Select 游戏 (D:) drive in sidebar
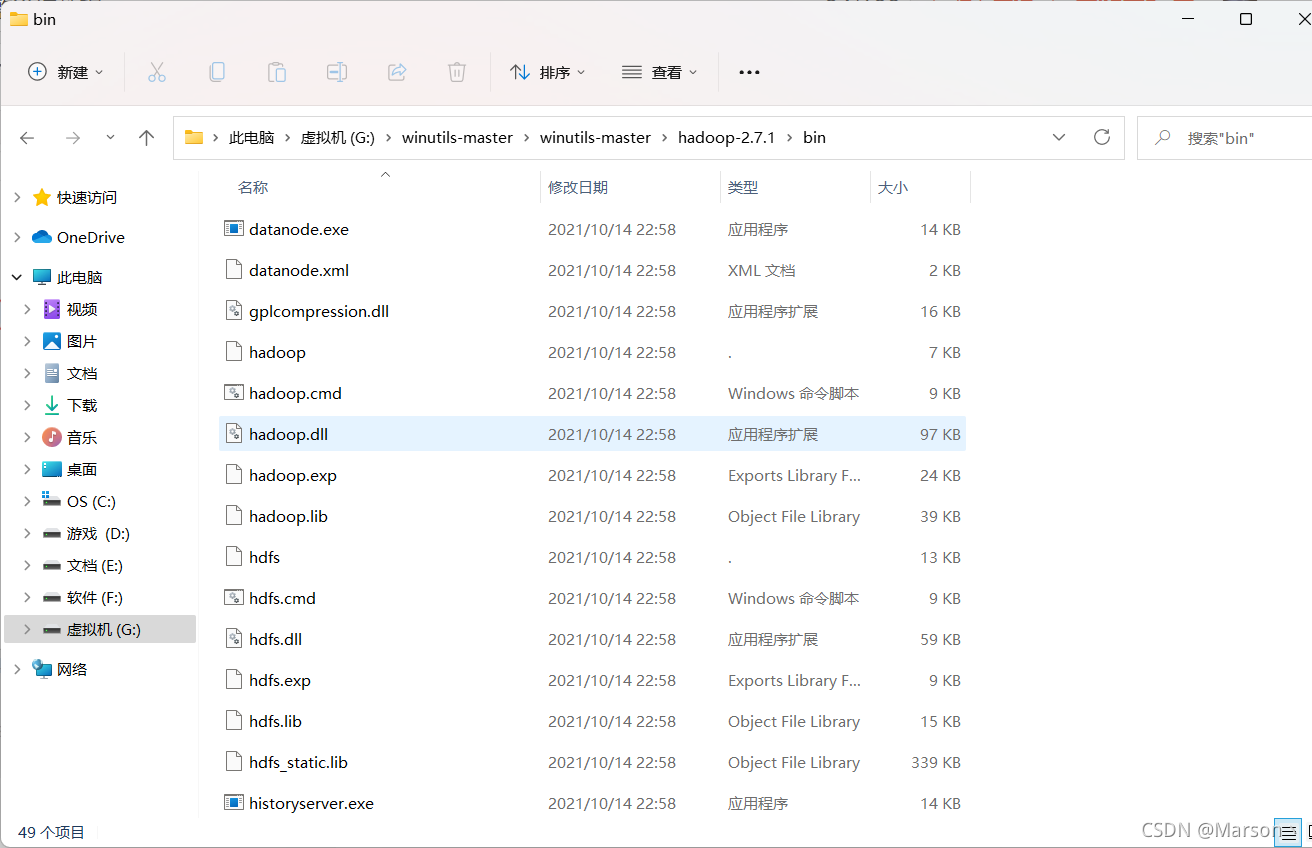The width and height of the screenshot is (1312, 848). tap(98, 534)
